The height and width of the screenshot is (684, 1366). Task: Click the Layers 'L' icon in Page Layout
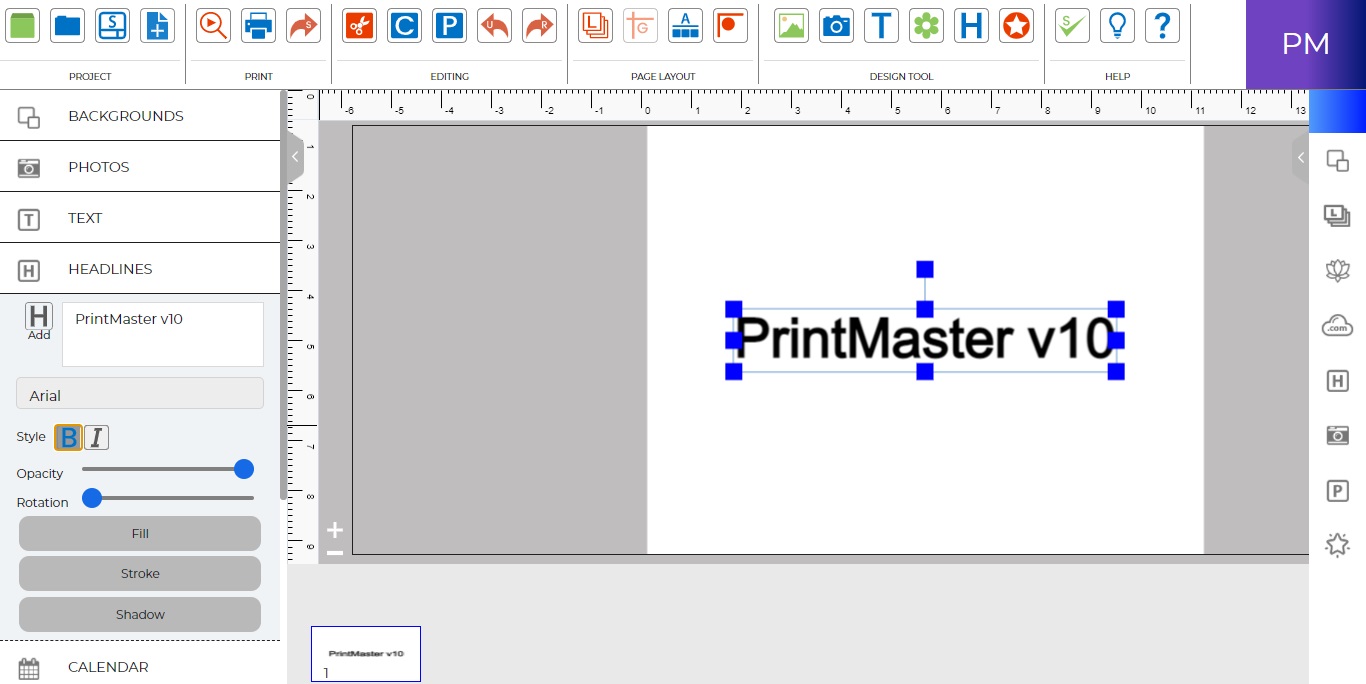(595, 25)
